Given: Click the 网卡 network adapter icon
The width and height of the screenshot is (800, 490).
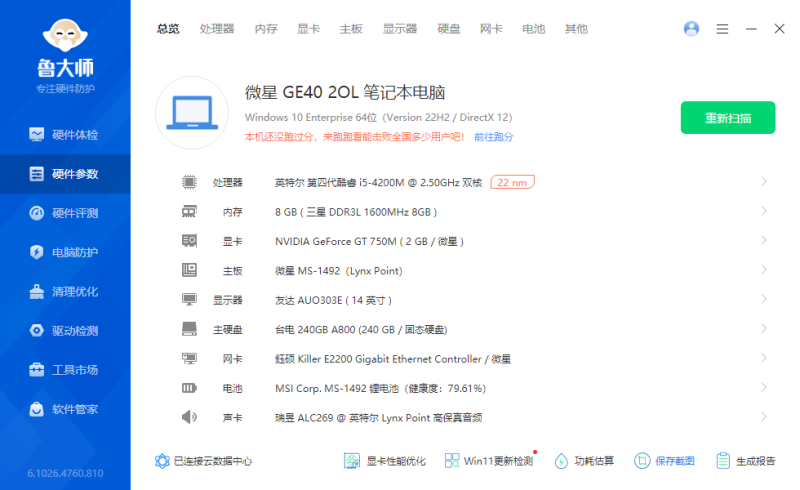Looking at the screenshot, I should tap(189, 358).
